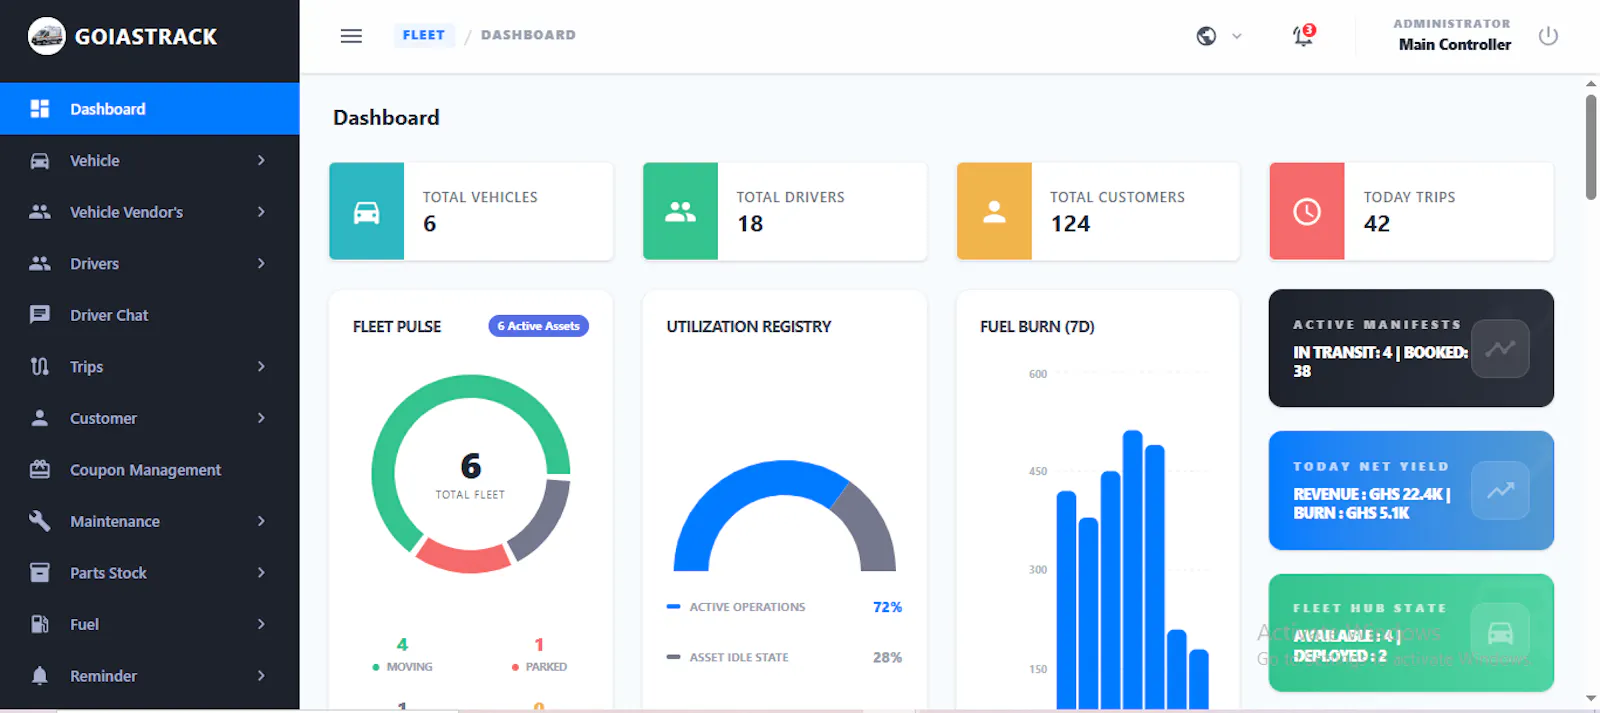Toggle the hamburger sidebar menu

[x=351, y=36]
